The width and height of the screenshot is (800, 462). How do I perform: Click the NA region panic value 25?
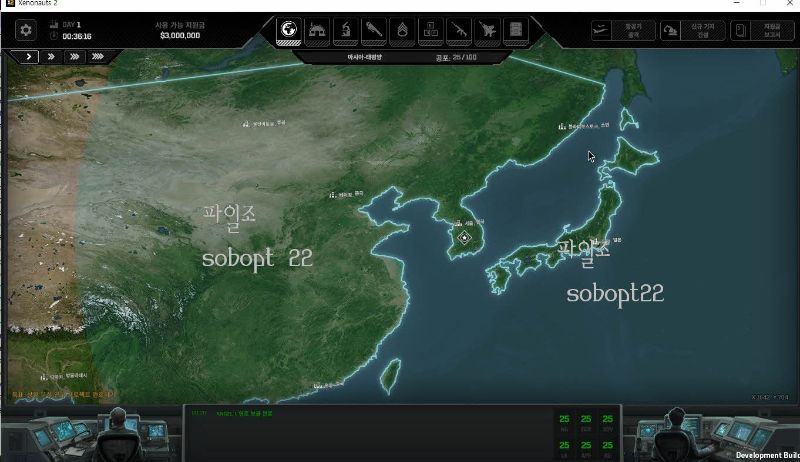click(564, 419)
